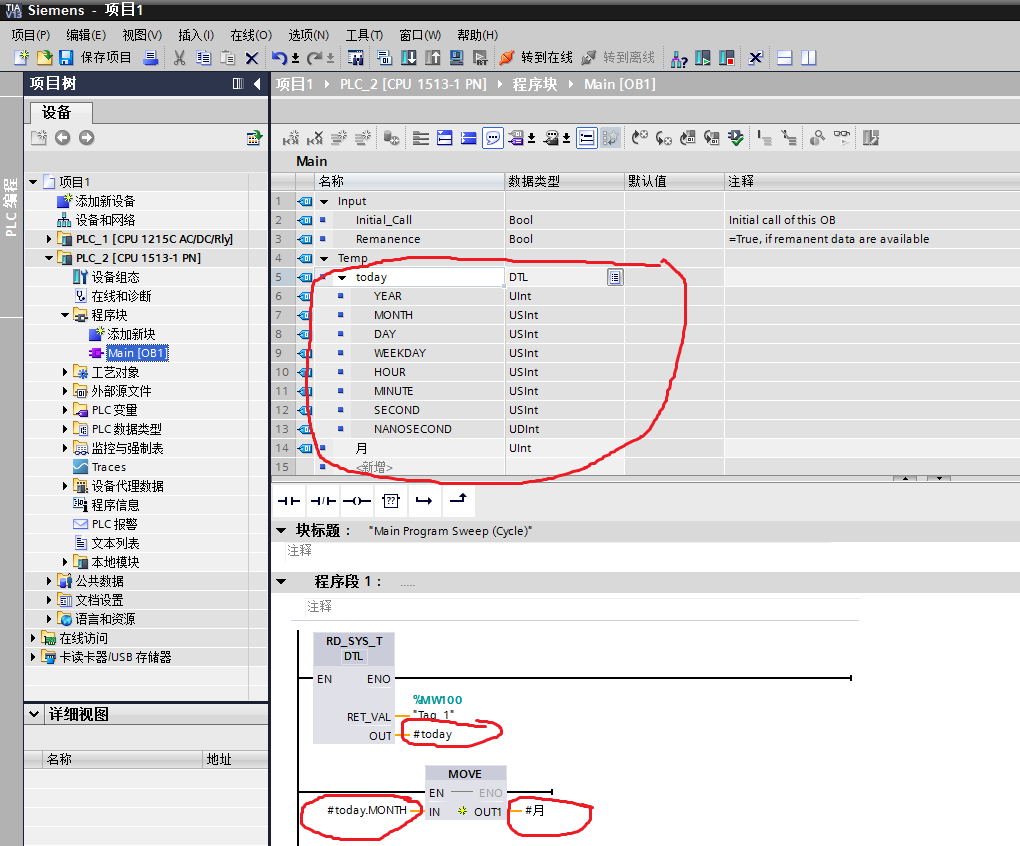Select the 设备 tab in project tree

tap(60, 112)
